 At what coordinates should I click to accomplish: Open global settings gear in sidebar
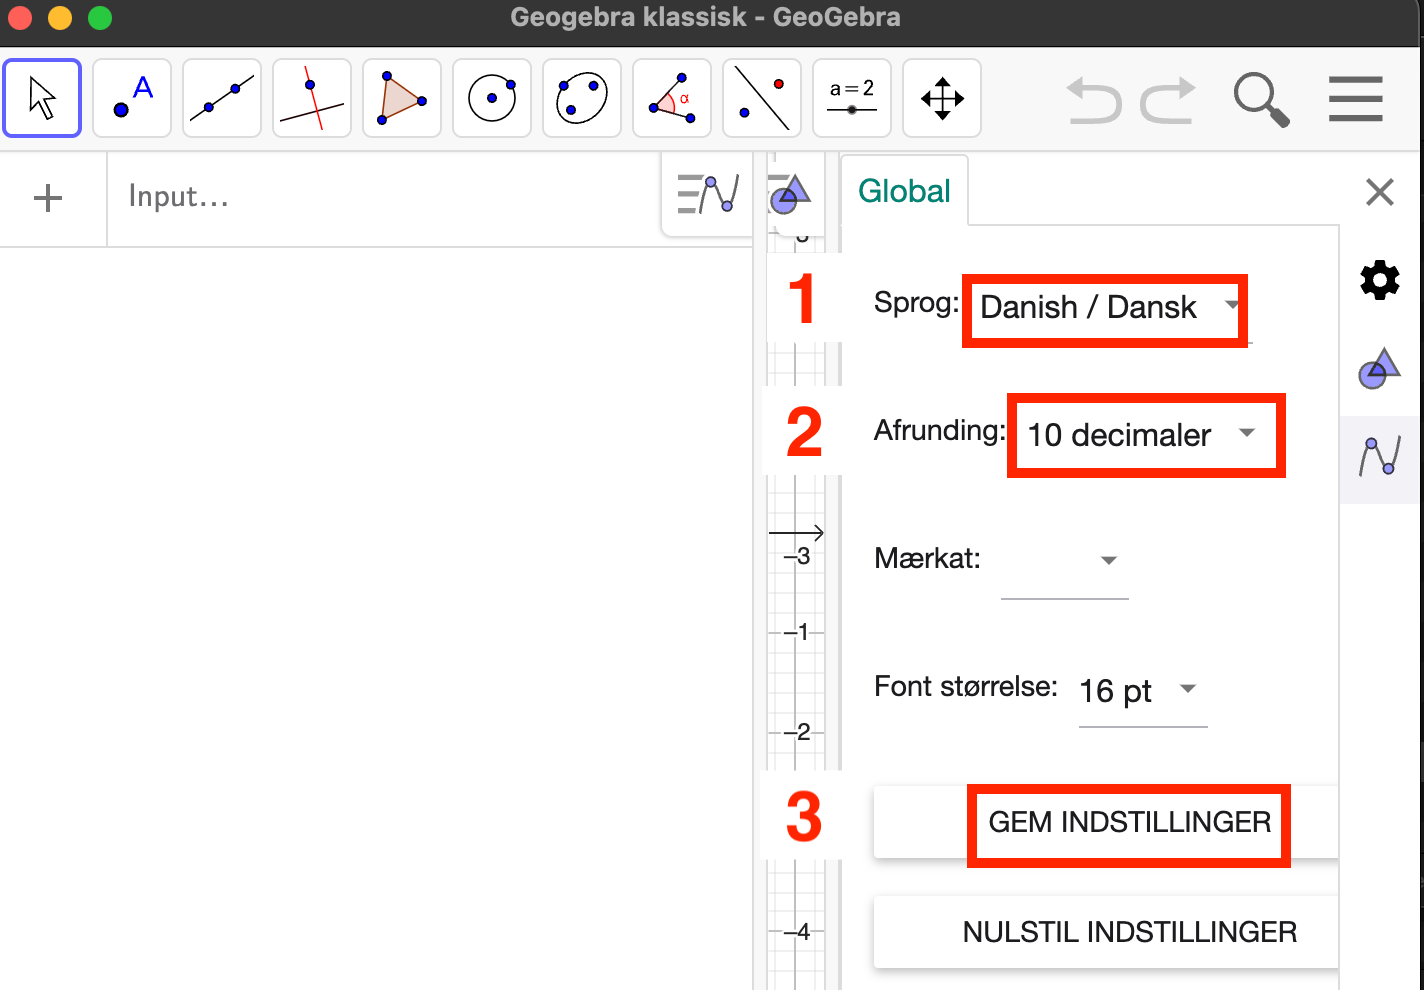pyautogui.click(x=1380, y=280)
